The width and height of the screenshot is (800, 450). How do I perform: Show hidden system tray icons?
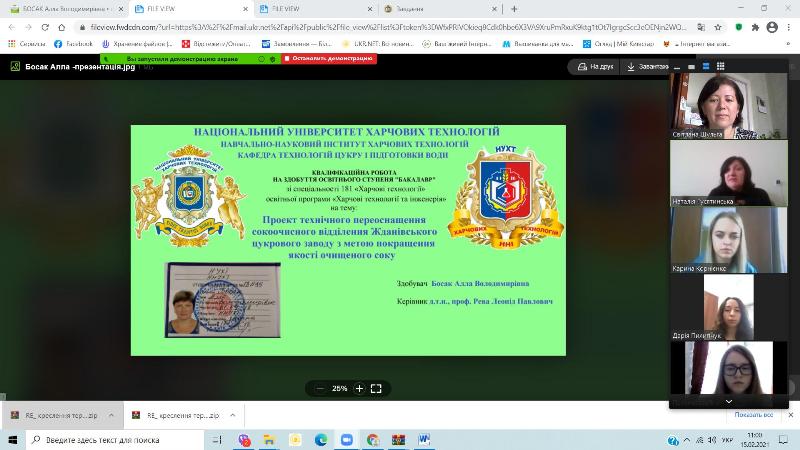(x=687, y=440)
